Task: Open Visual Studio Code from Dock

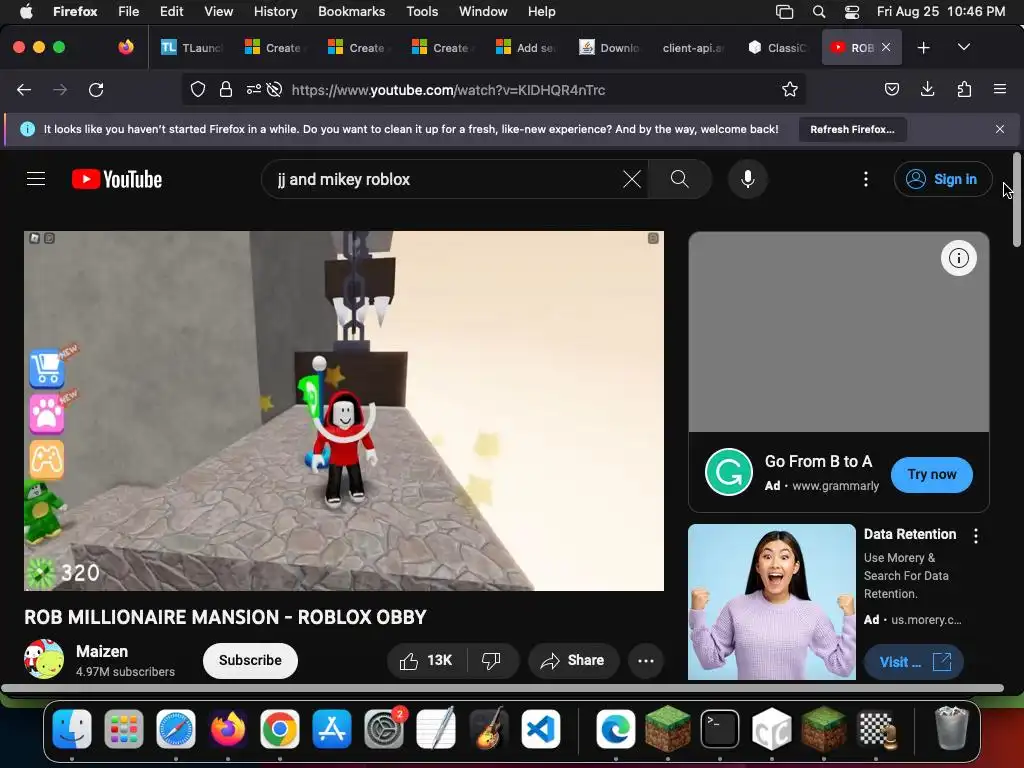Action: tap(541, 729)
